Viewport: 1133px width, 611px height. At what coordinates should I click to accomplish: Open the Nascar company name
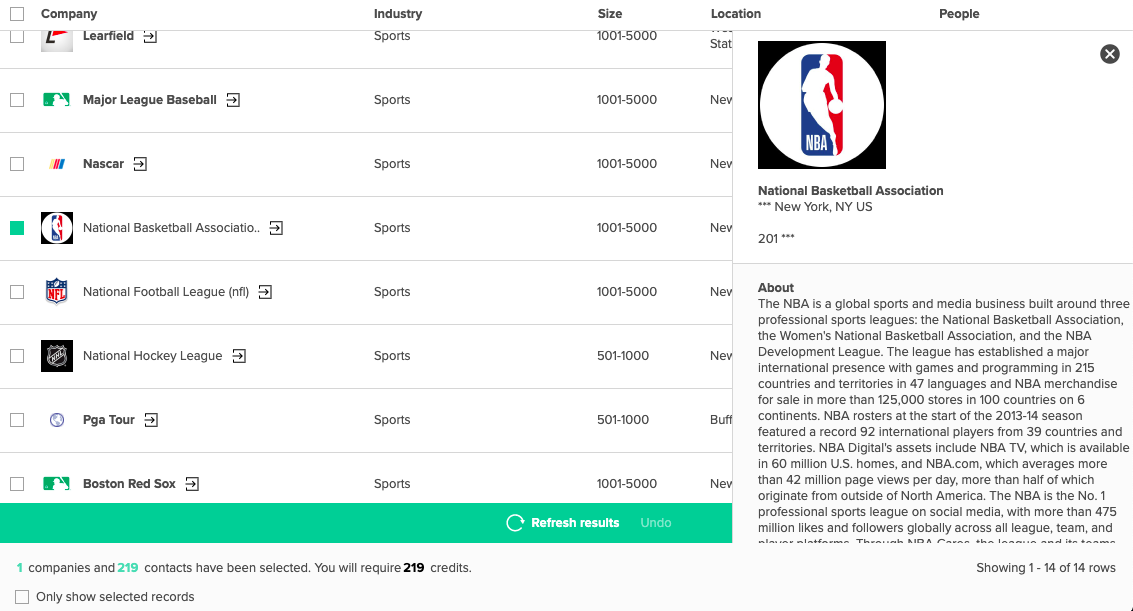[103, 164]
